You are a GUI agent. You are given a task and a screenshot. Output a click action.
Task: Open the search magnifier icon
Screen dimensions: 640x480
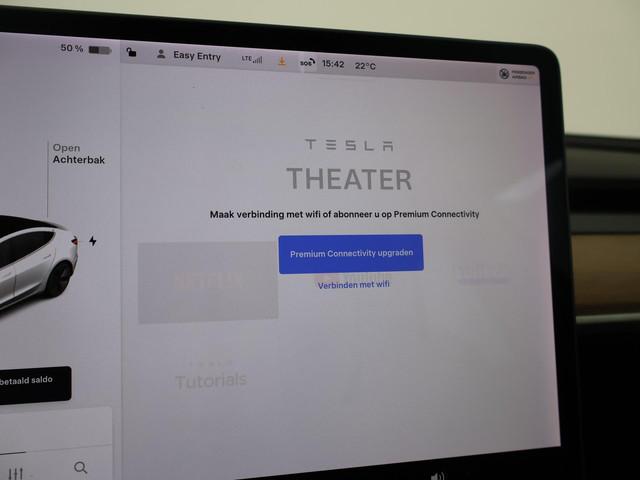80,467
